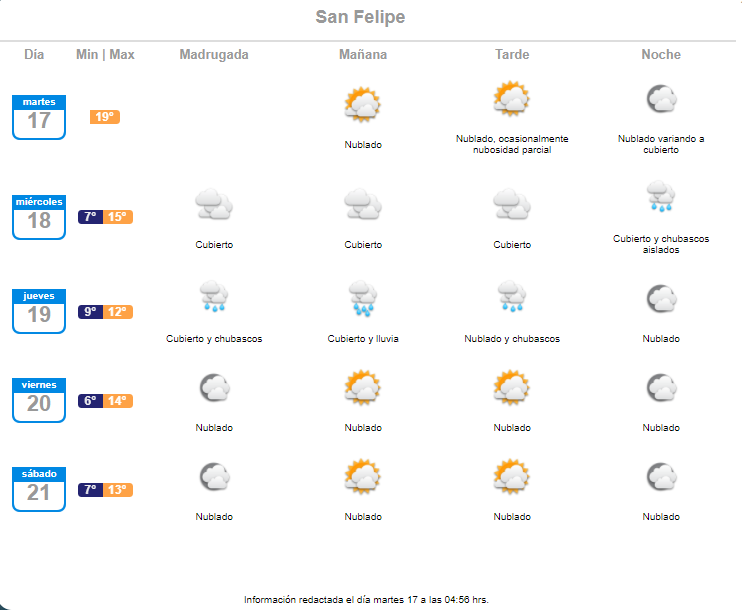Click the 'Cubierto y chubascos aislados' label

coord(661,244)
